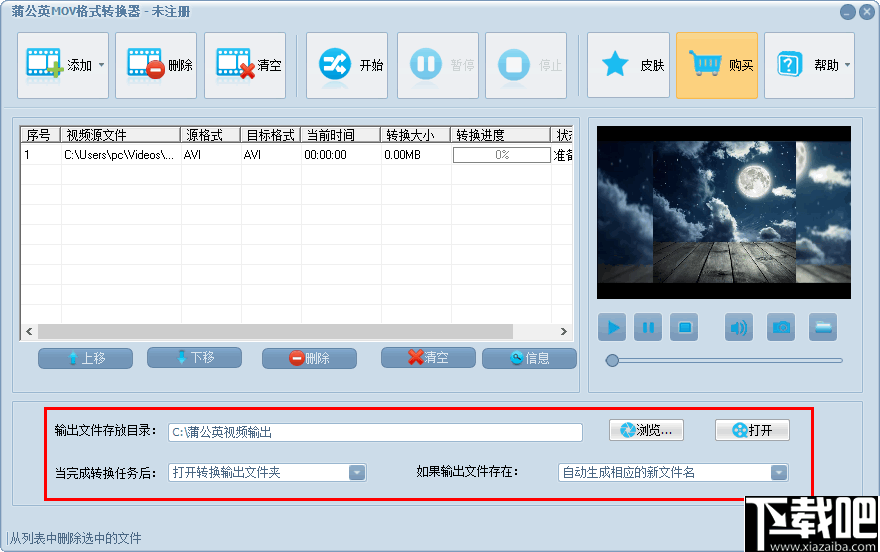The image size is (880, 552).
Task: Click the 清空 button below the list
Action: point(428,357)
